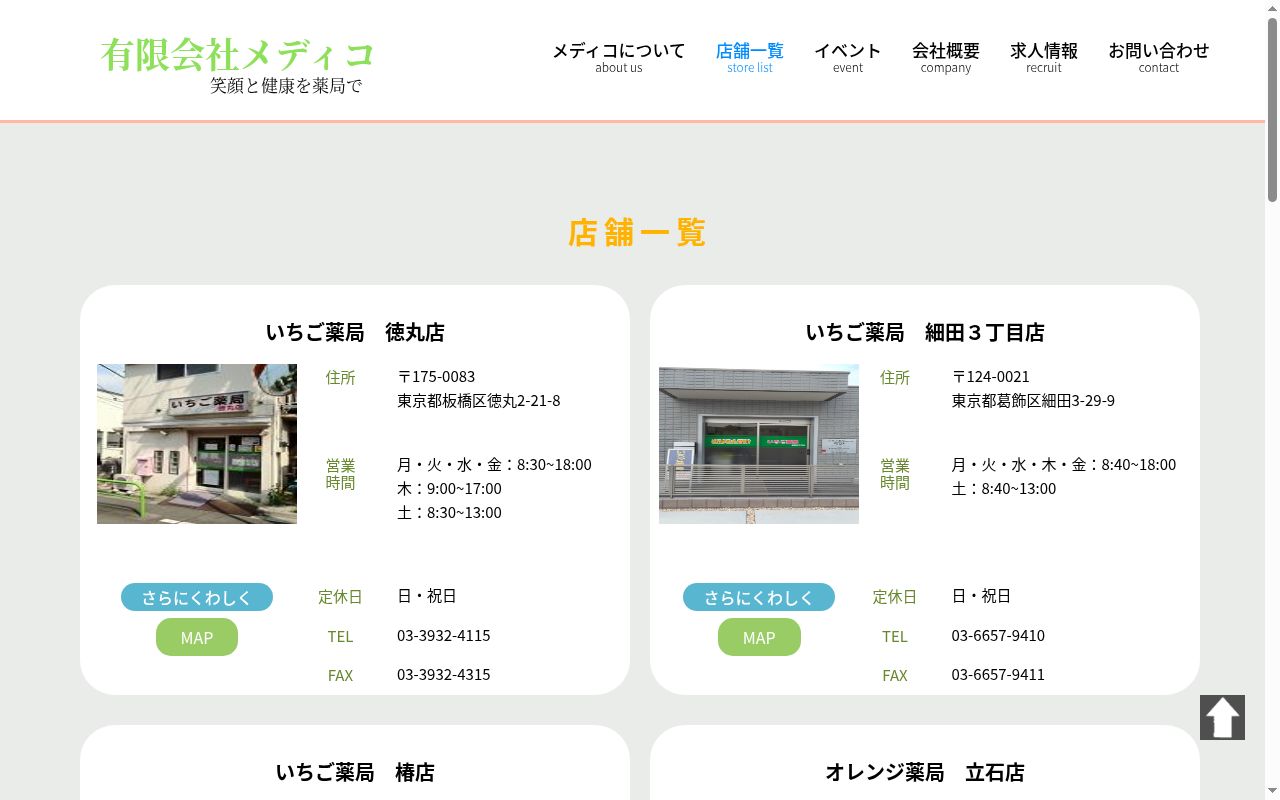The width and height of the screenshot is (1280, 800).
Task: Click phone number 03-3932-4115
Action: tap(444, 635)
